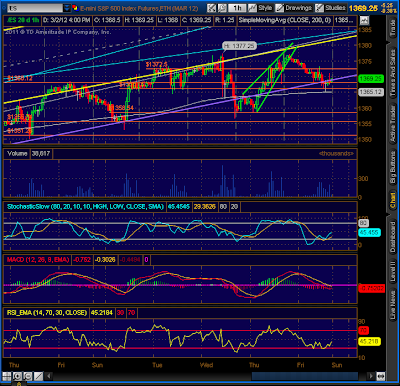The image size is (400, 386).
Task: Open the Studies menu
Action: pos(331,8)
